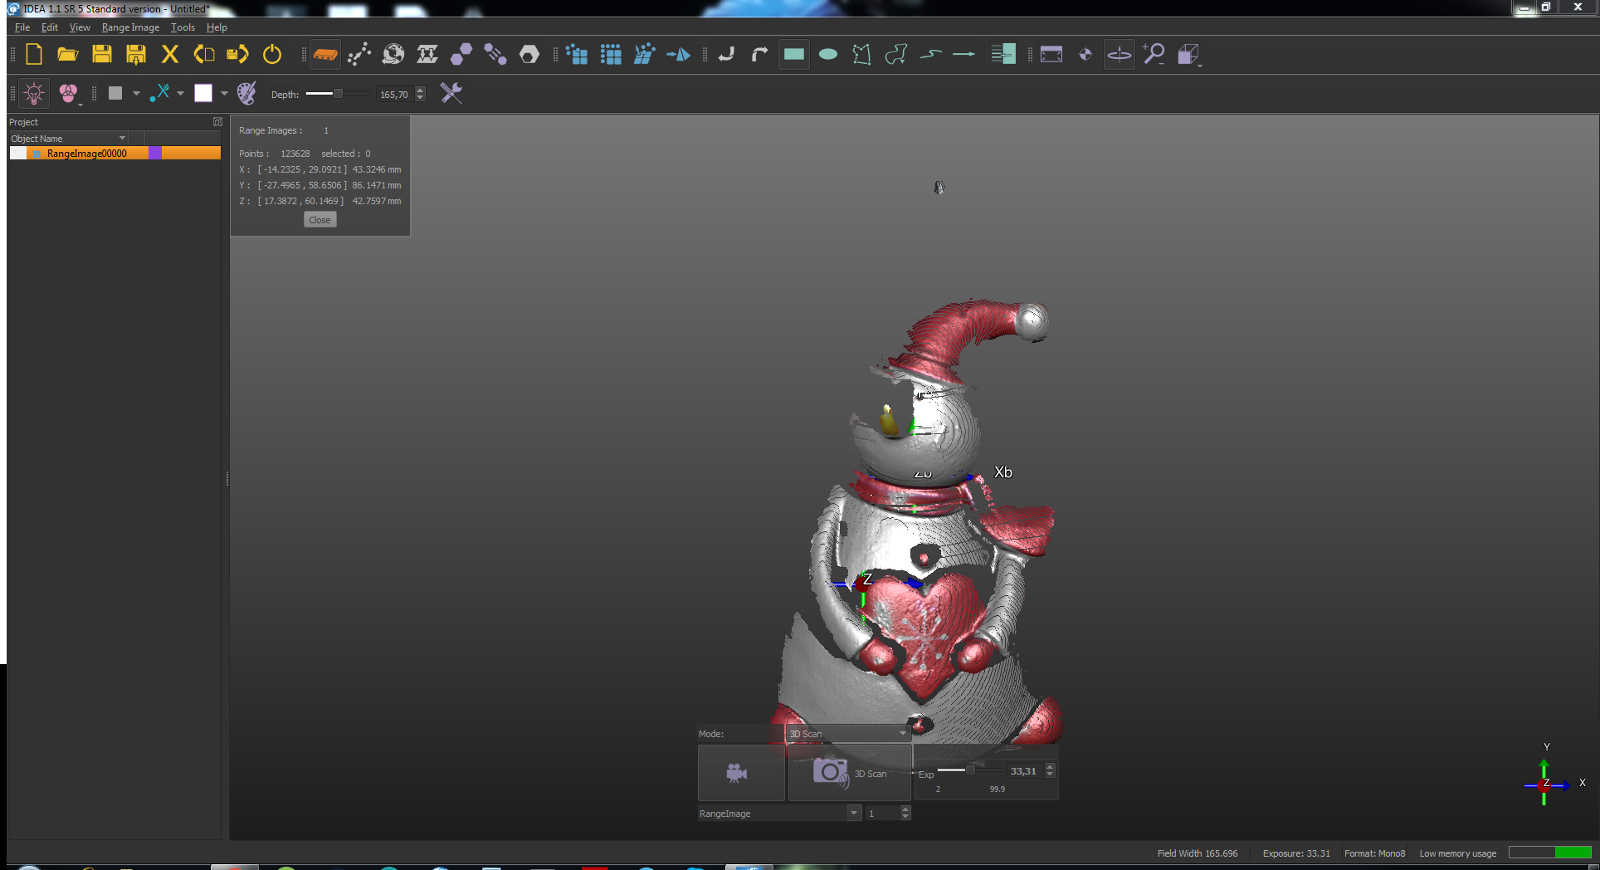Click the purple hexagons icon
1600x870 pixels.
[461, 54]
